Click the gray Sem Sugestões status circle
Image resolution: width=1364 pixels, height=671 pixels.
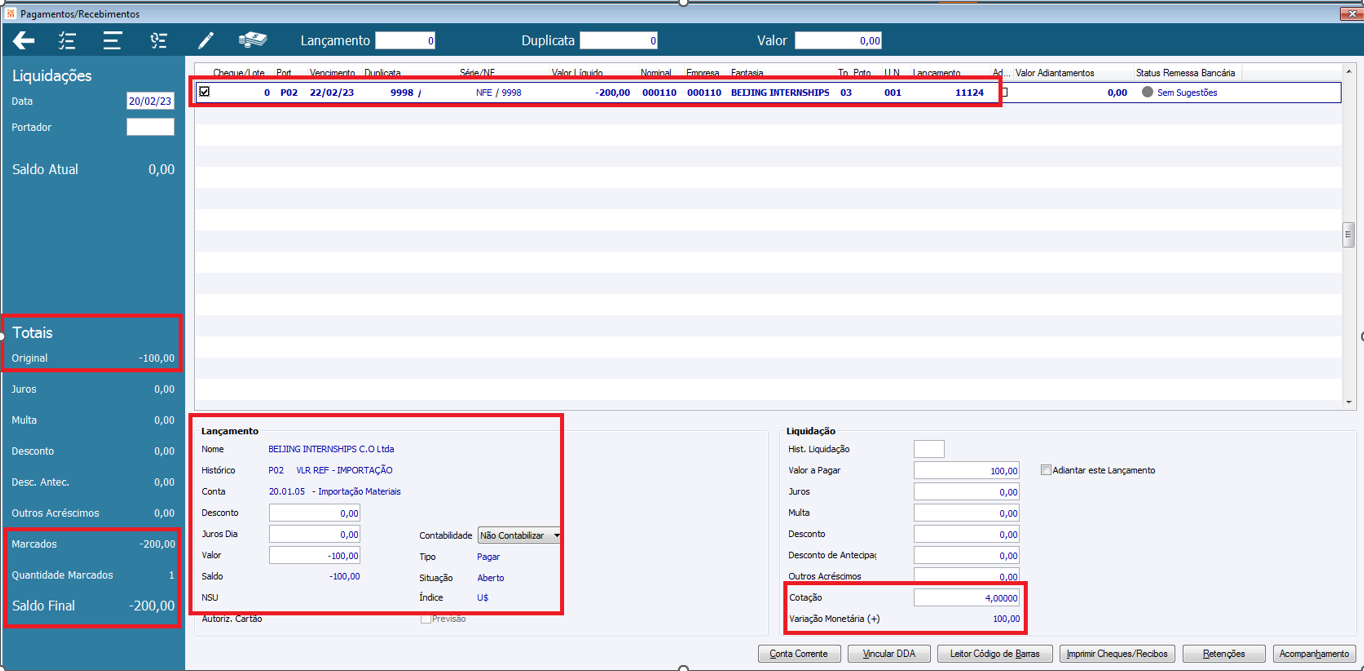pyautogui.click(x=1147, y=92)
